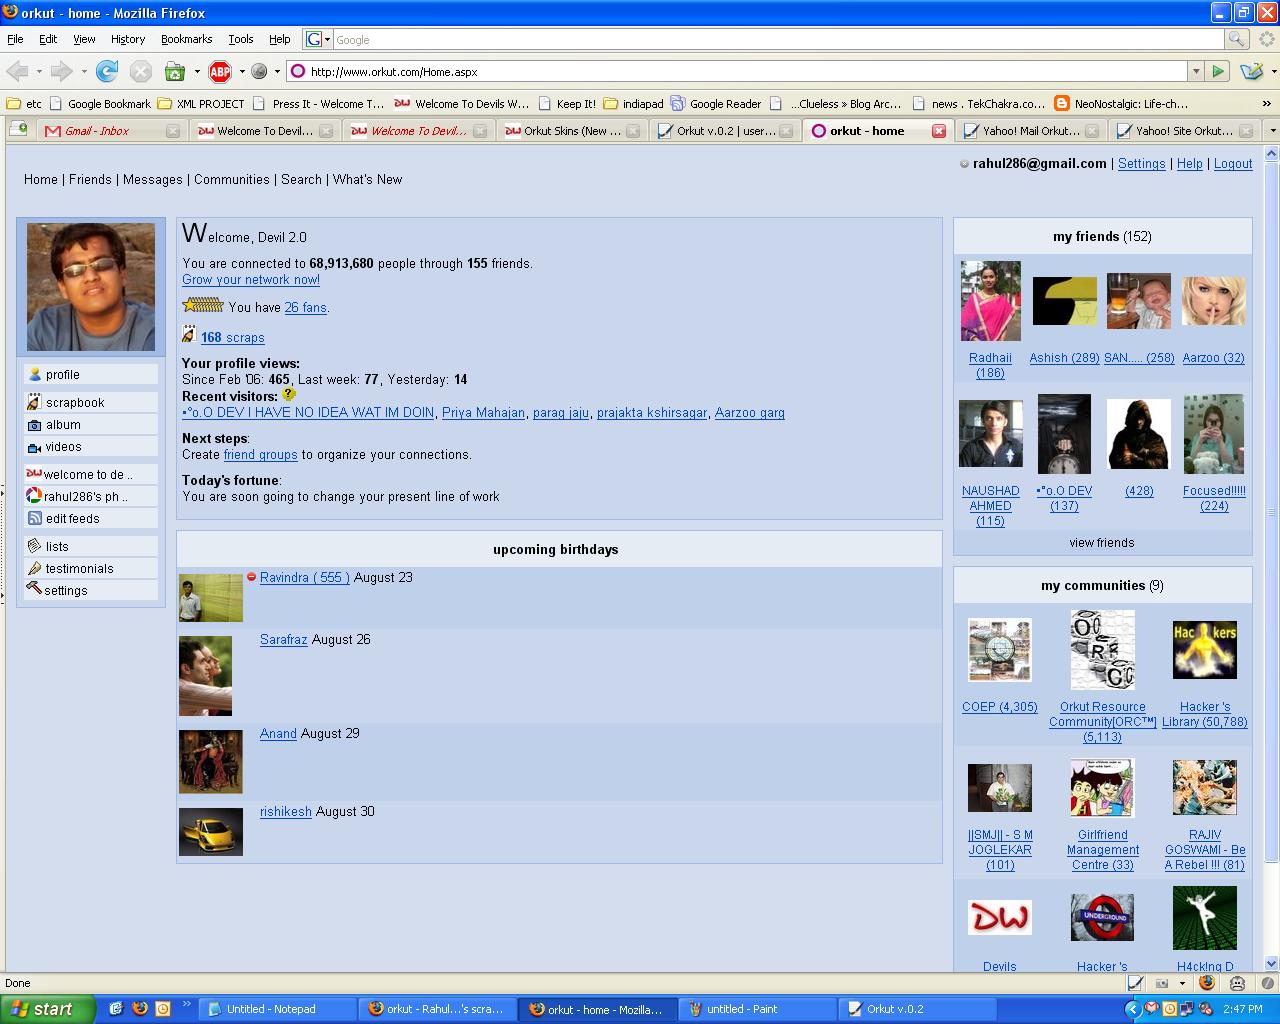Open the recycle folder icon's dropdown arrow
Image resolution: width=1280 pixels, height=1024 pixels.
[x=197, y=72]
